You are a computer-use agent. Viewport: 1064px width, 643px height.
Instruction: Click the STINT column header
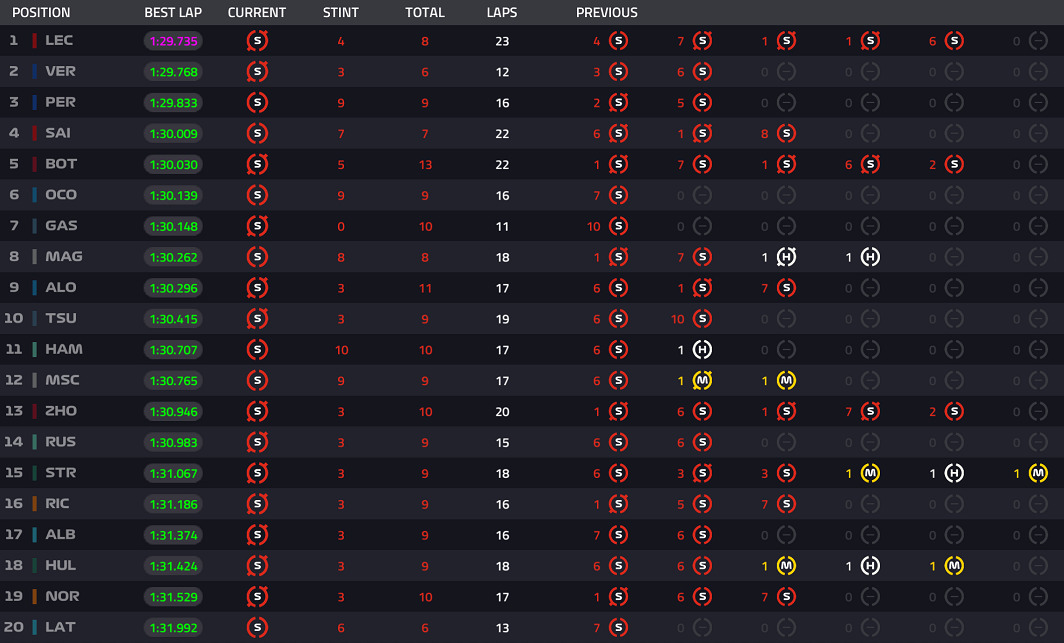point(341,12)
